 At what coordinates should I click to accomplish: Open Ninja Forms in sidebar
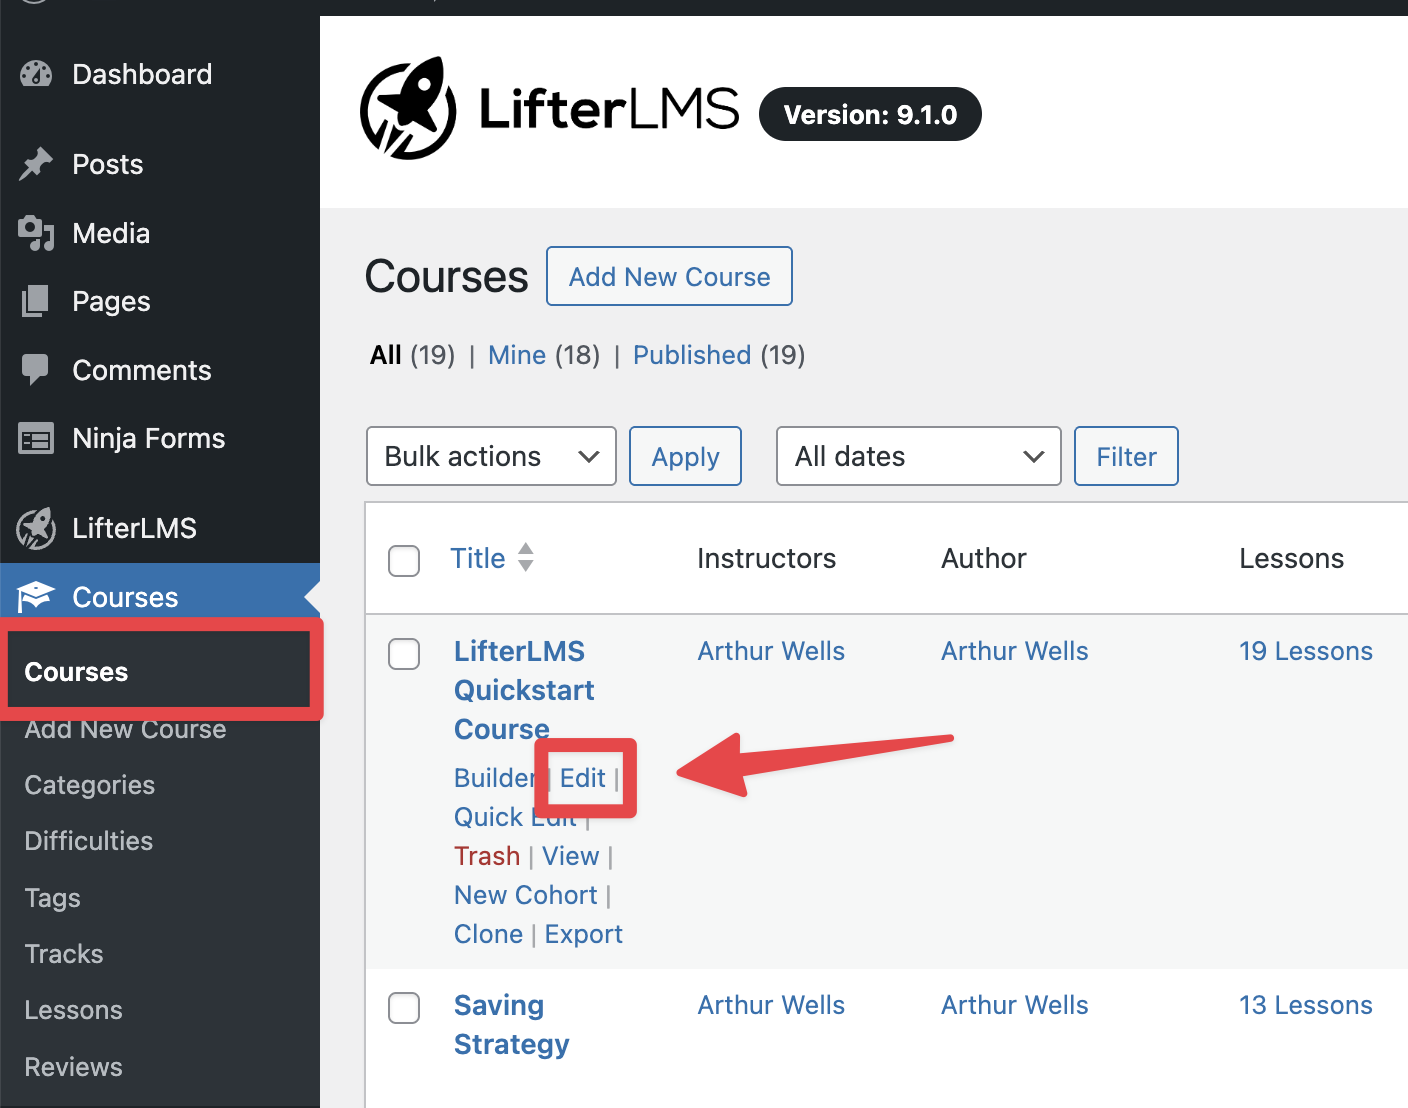(149, 438)
